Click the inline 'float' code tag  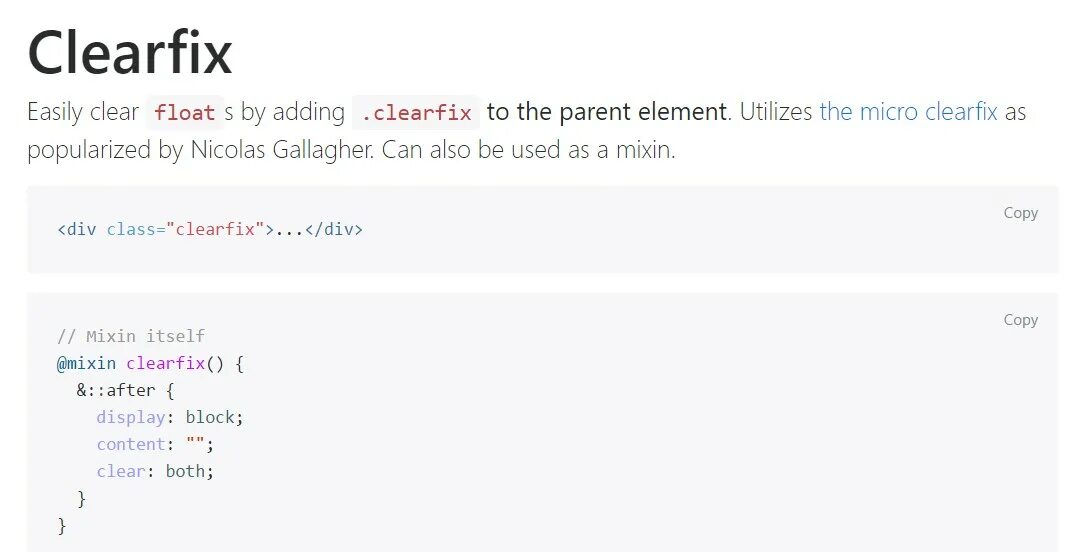(x=185, y=113)
